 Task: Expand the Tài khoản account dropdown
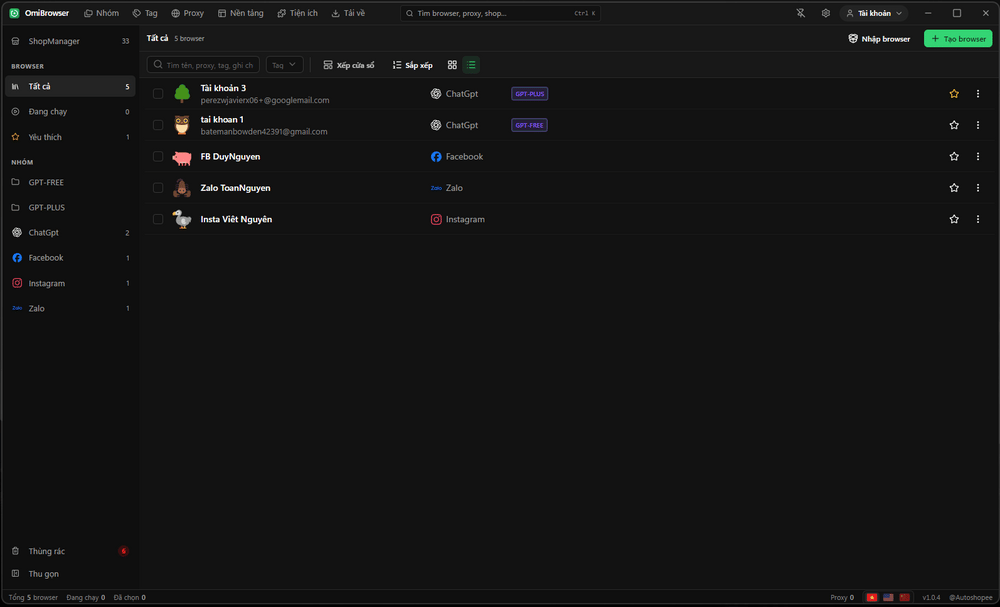874,13
